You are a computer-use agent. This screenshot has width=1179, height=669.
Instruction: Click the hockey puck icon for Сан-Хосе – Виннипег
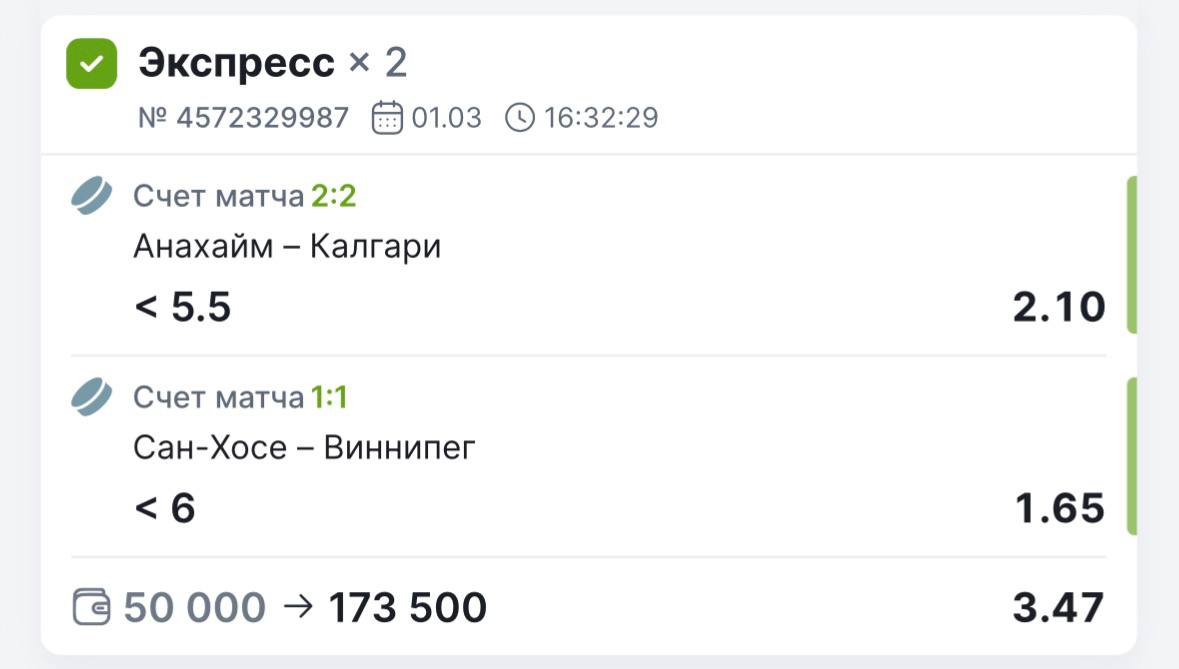pyautogui.click(x=92, y=398)
